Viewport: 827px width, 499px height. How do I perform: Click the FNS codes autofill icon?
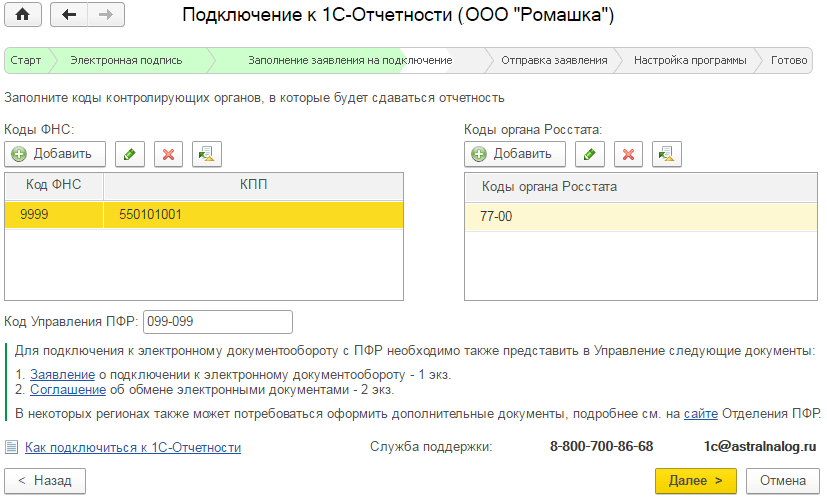207,154
